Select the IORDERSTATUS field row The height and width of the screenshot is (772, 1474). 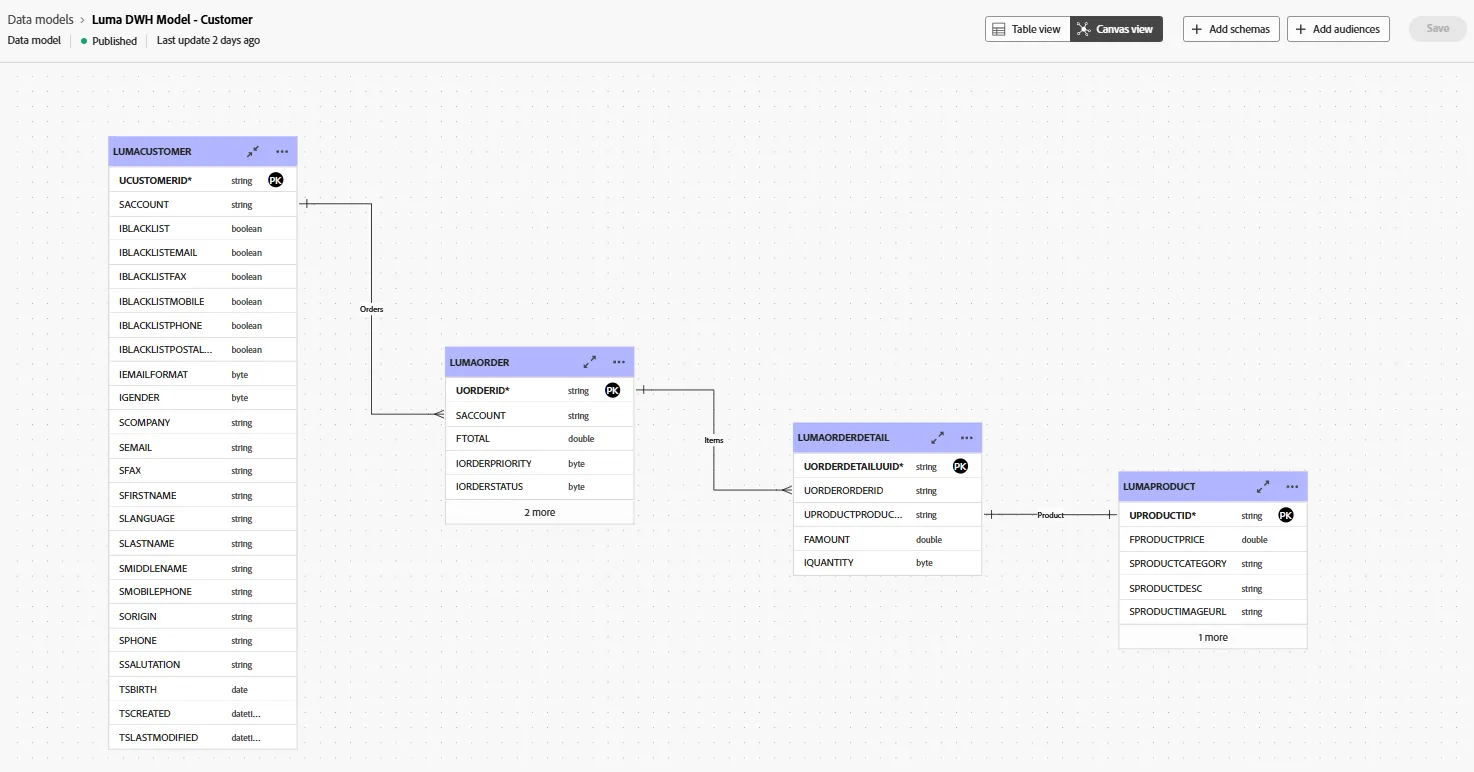[540, 487]
